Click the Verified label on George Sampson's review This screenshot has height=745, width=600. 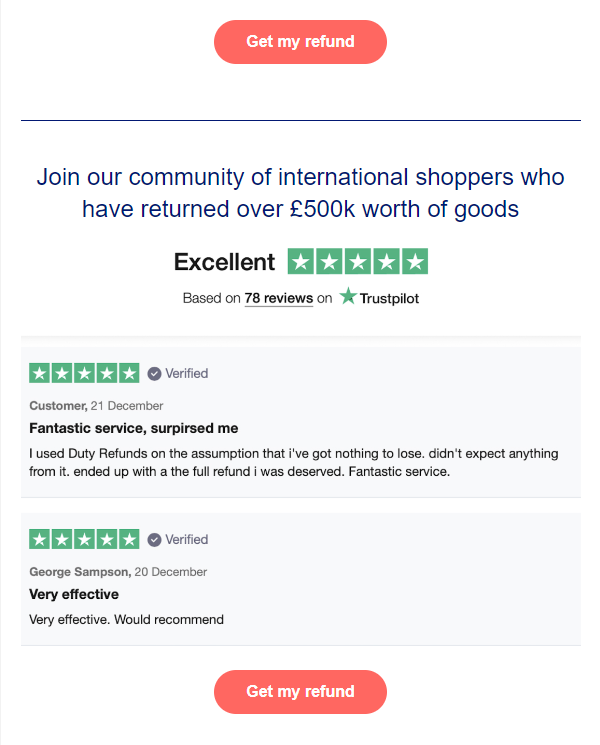coord(187,540)
